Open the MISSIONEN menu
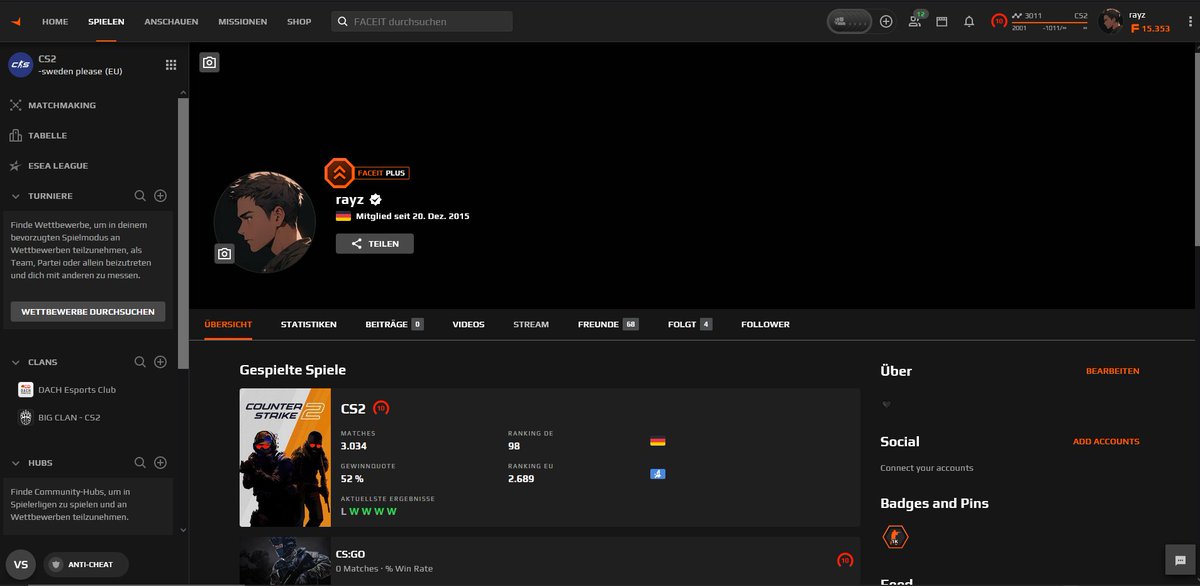Screen dimensions: 1200x586 coord(242,21)
